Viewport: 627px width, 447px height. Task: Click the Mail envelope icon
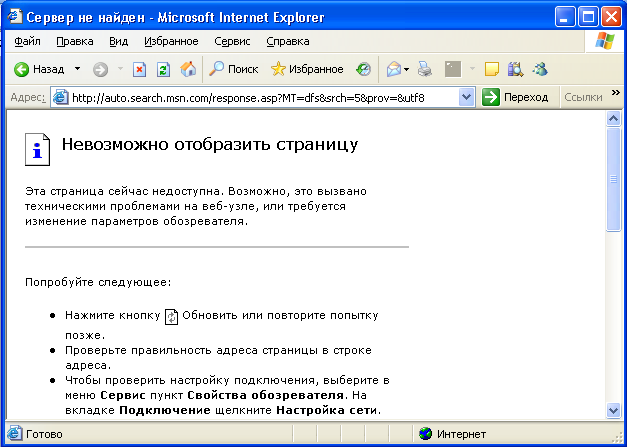pos(394,70)
